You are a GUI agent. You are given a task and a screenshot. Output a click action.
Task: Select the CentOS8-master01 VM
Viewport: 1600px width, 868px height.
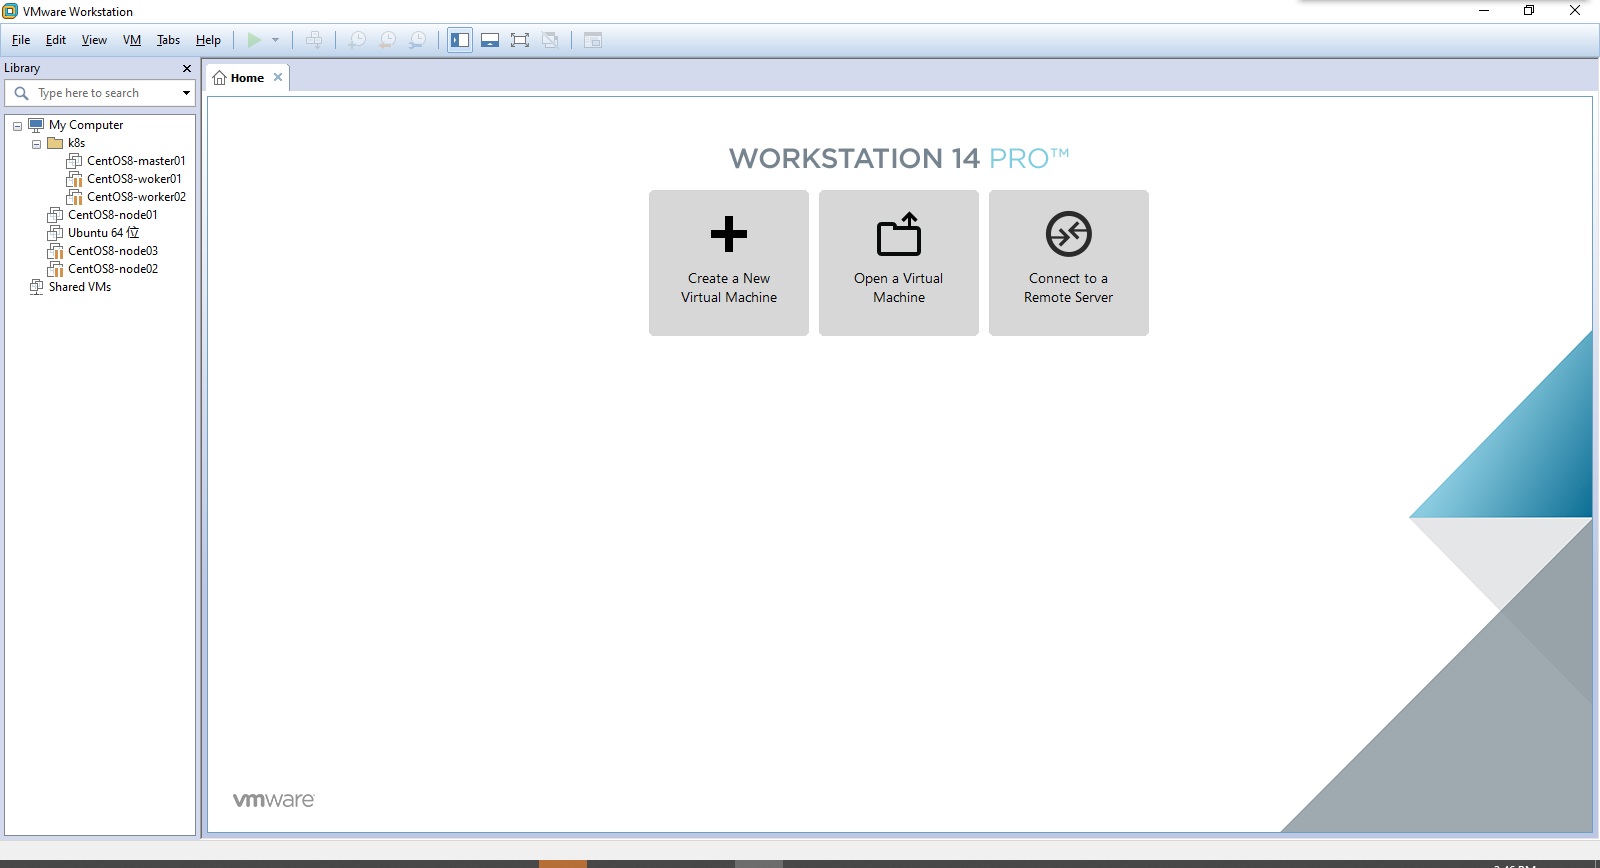136,161
